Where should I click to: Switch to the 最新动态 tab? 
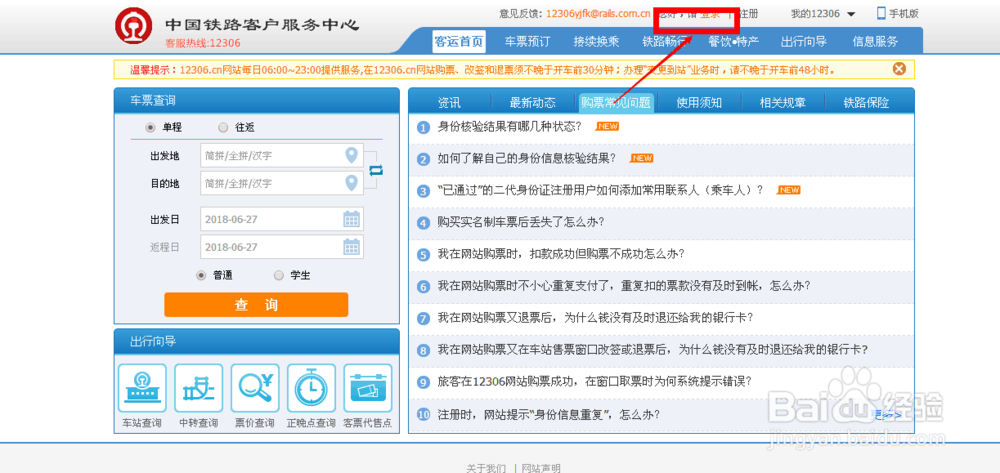533,103
